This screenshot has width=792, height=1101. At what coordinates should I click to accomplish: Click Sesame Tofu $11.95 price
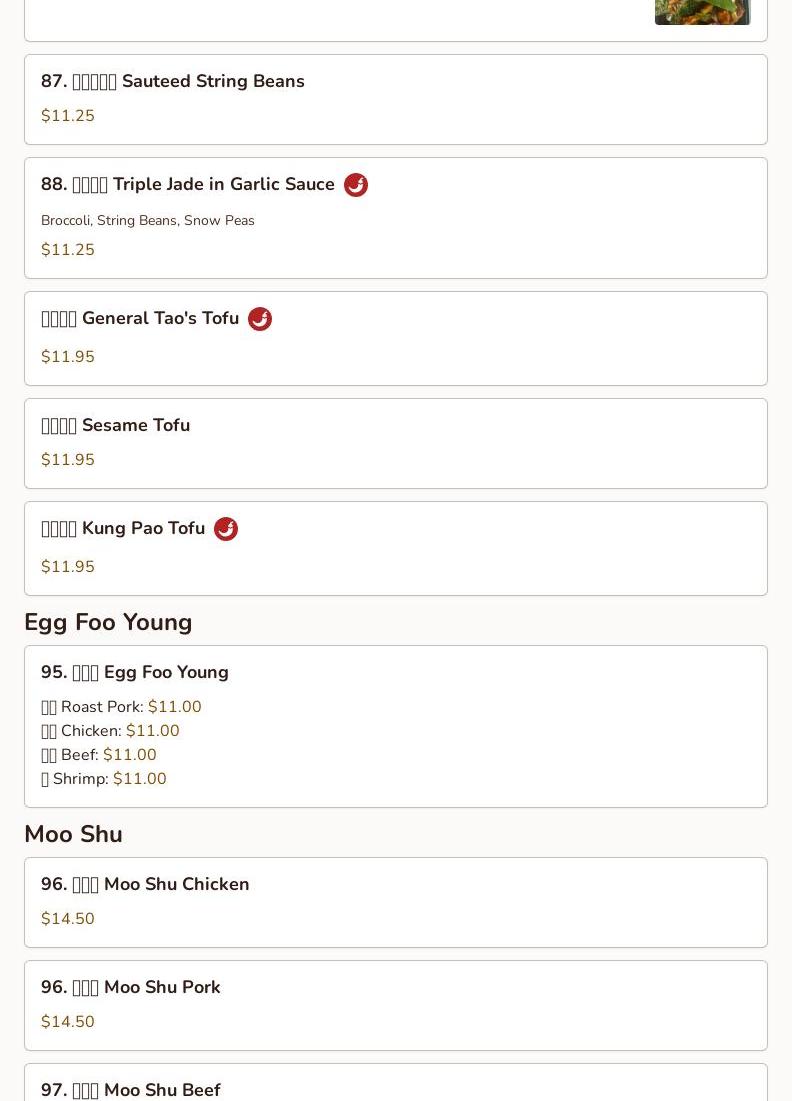click(67, 460)
